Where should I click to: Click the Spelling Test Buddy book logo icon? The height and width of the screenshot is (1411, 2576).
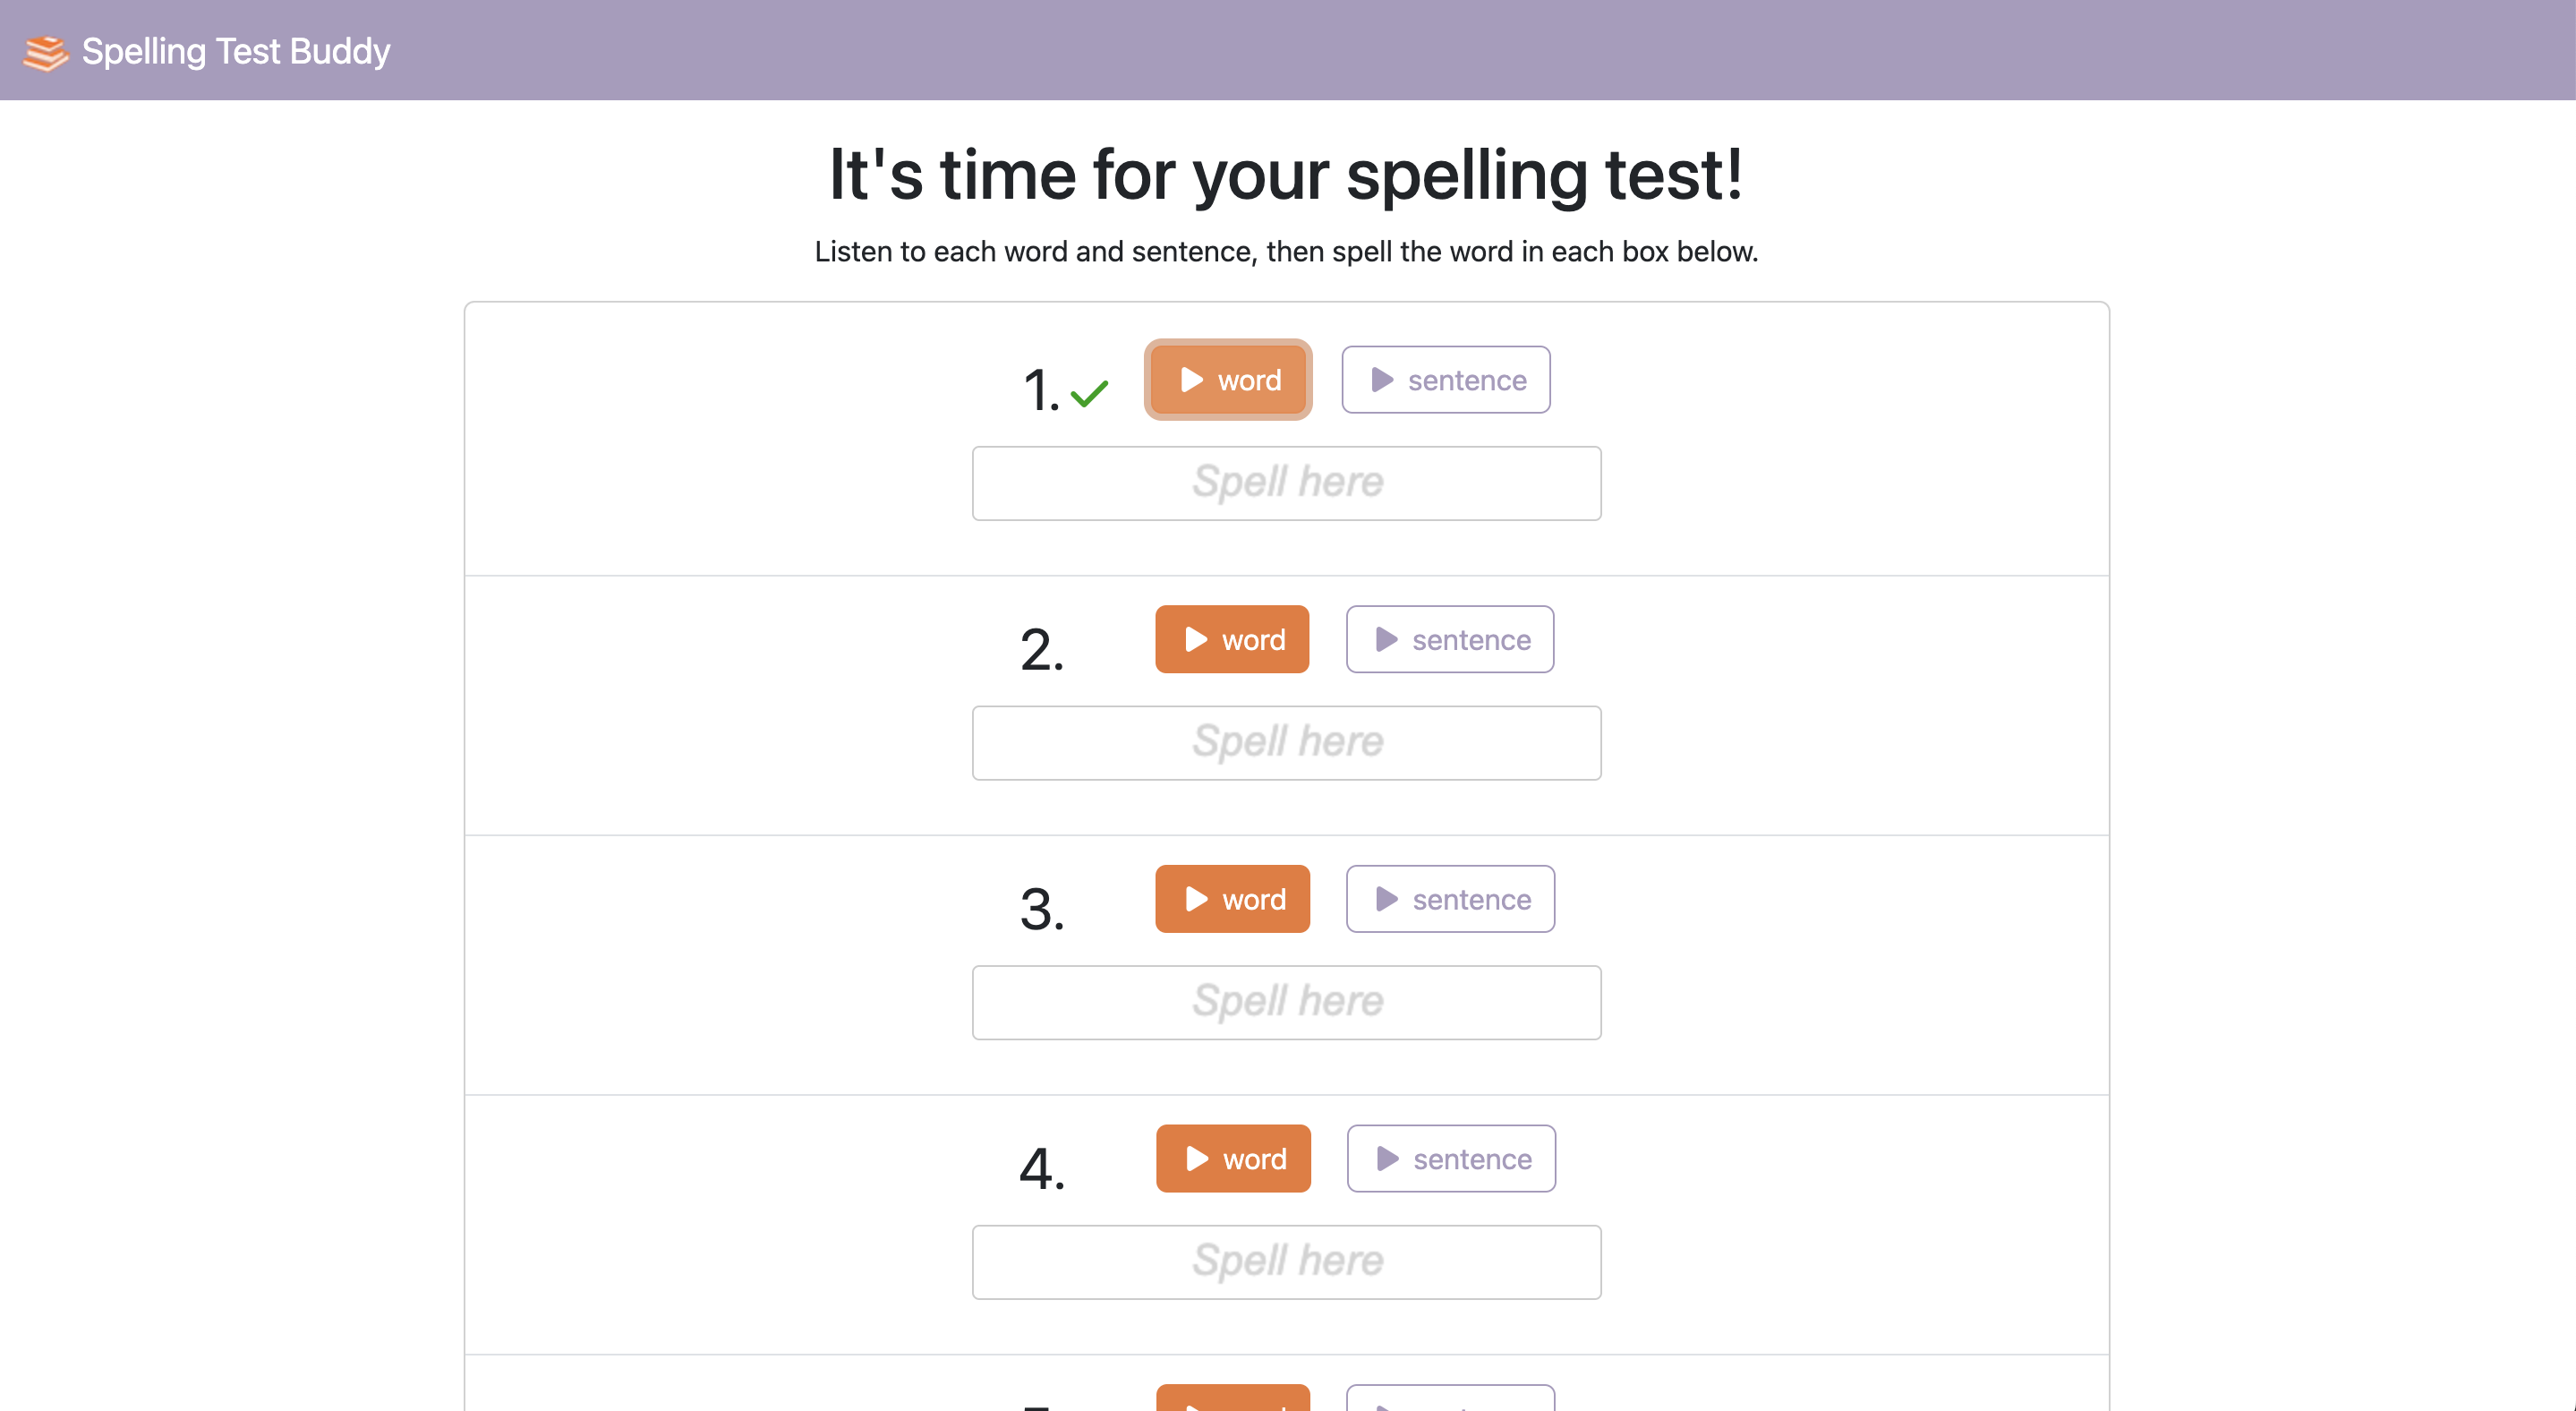pos(46,50)
